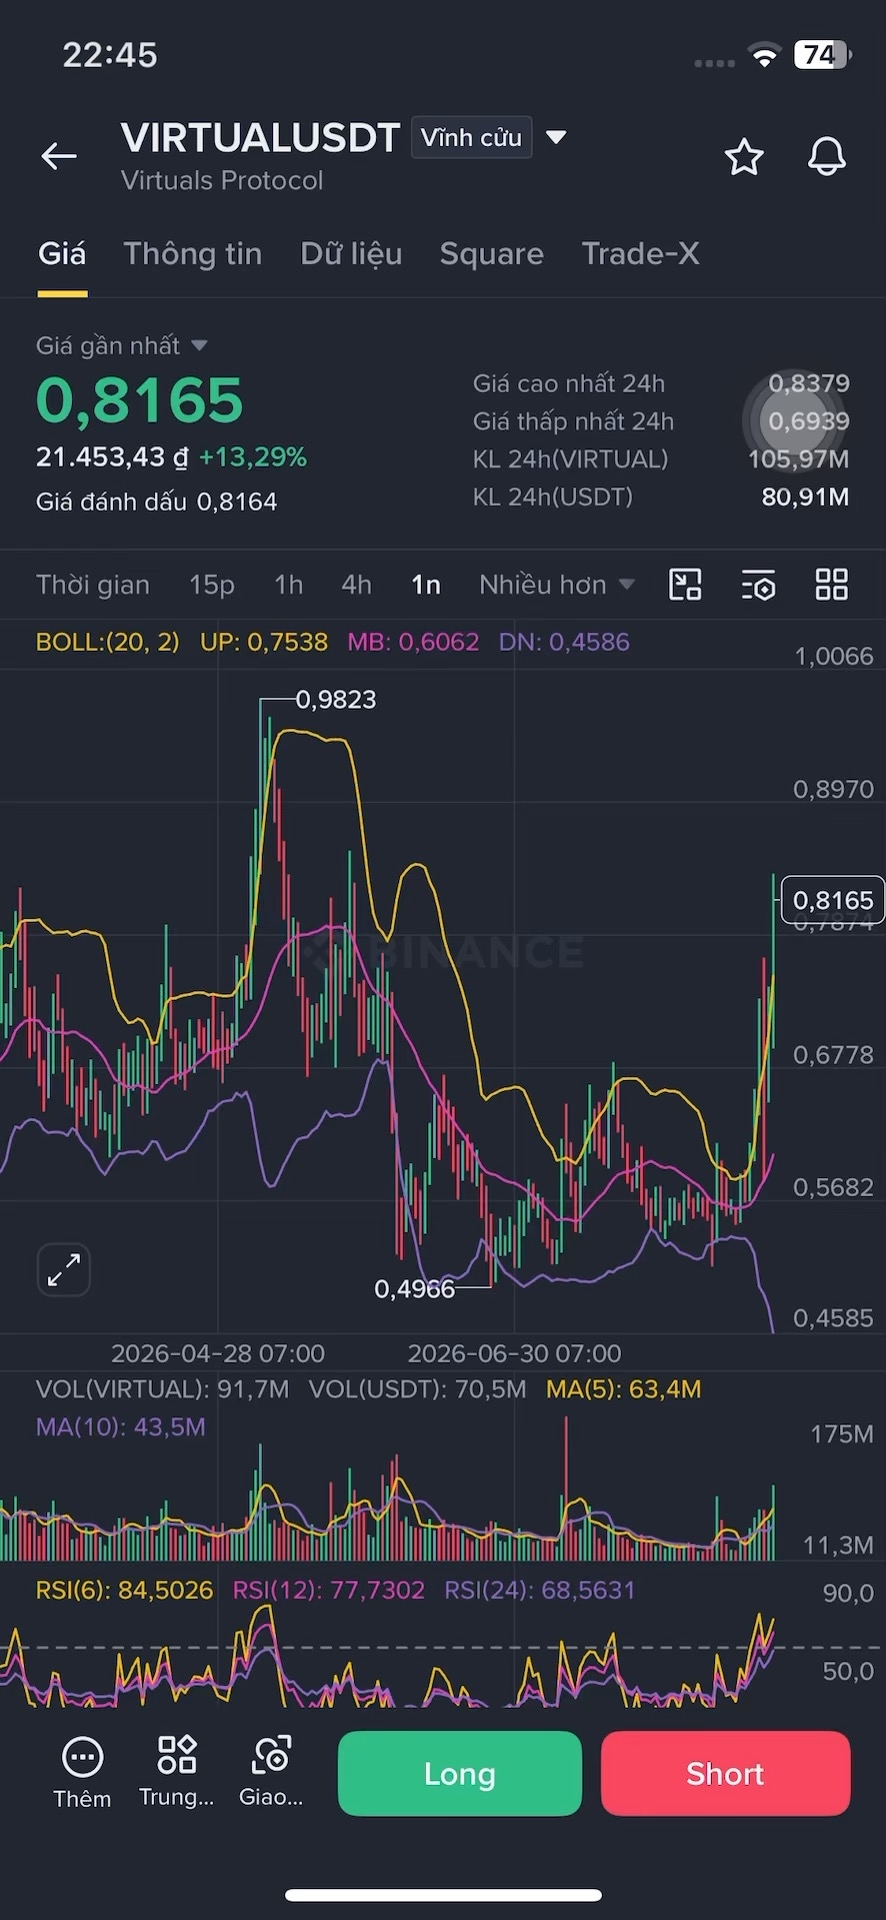Tap the UP: 0,7538 Bollinger value

(264, 642)
